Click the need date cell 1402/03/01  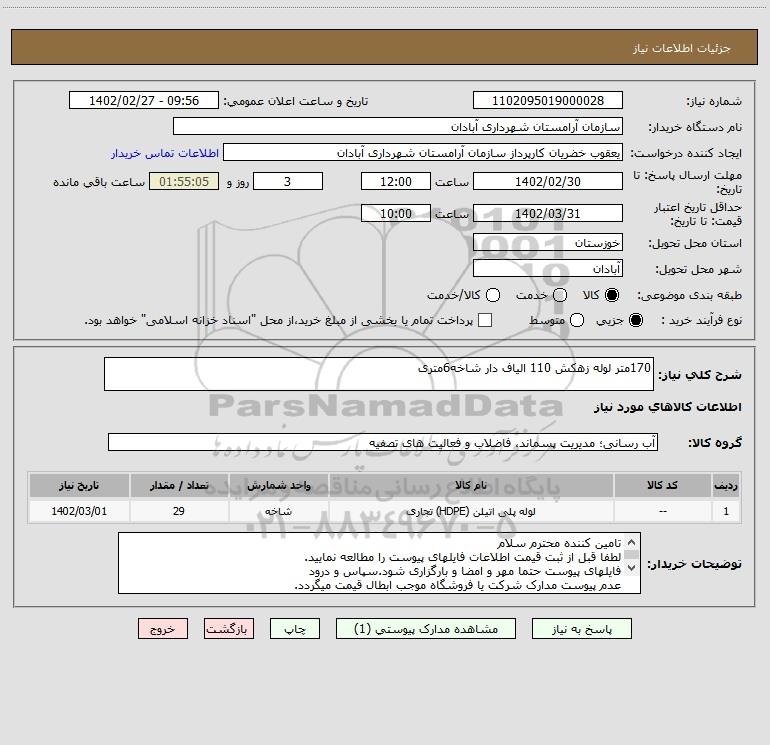pos(79,511)
